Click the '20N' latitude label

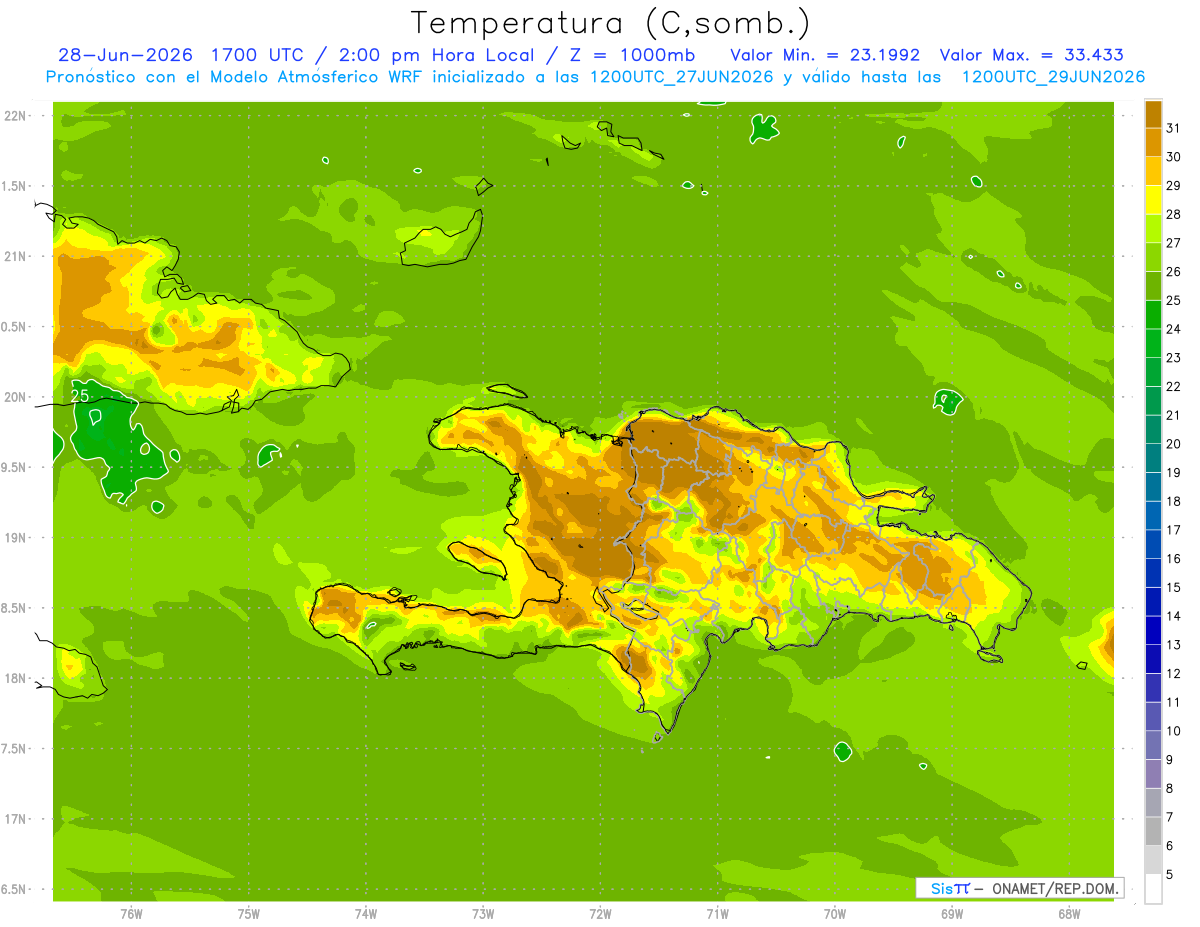click(x=15, y=397)
